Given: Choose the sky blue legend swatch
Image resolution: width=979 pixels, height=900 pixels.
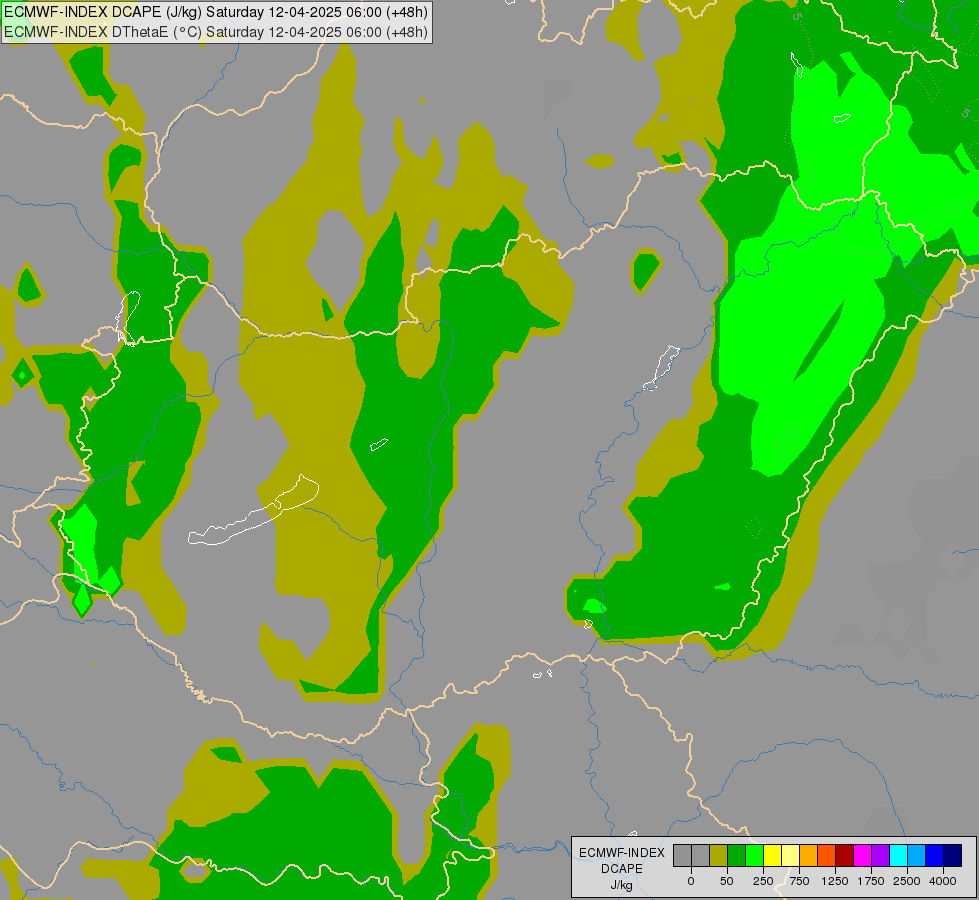Looking at the screenshot, I should point(917,855).
